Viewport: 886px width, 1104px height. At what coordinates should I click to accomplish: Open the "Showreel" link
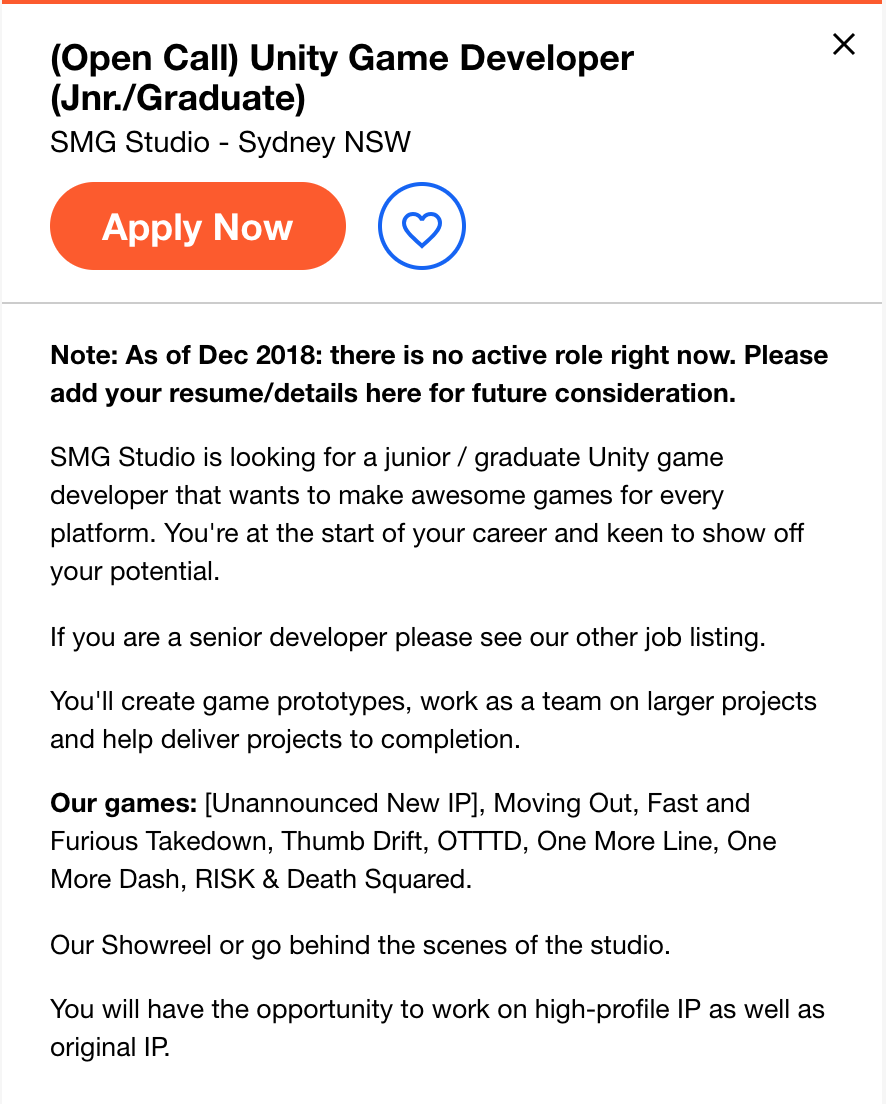point(156,946)
